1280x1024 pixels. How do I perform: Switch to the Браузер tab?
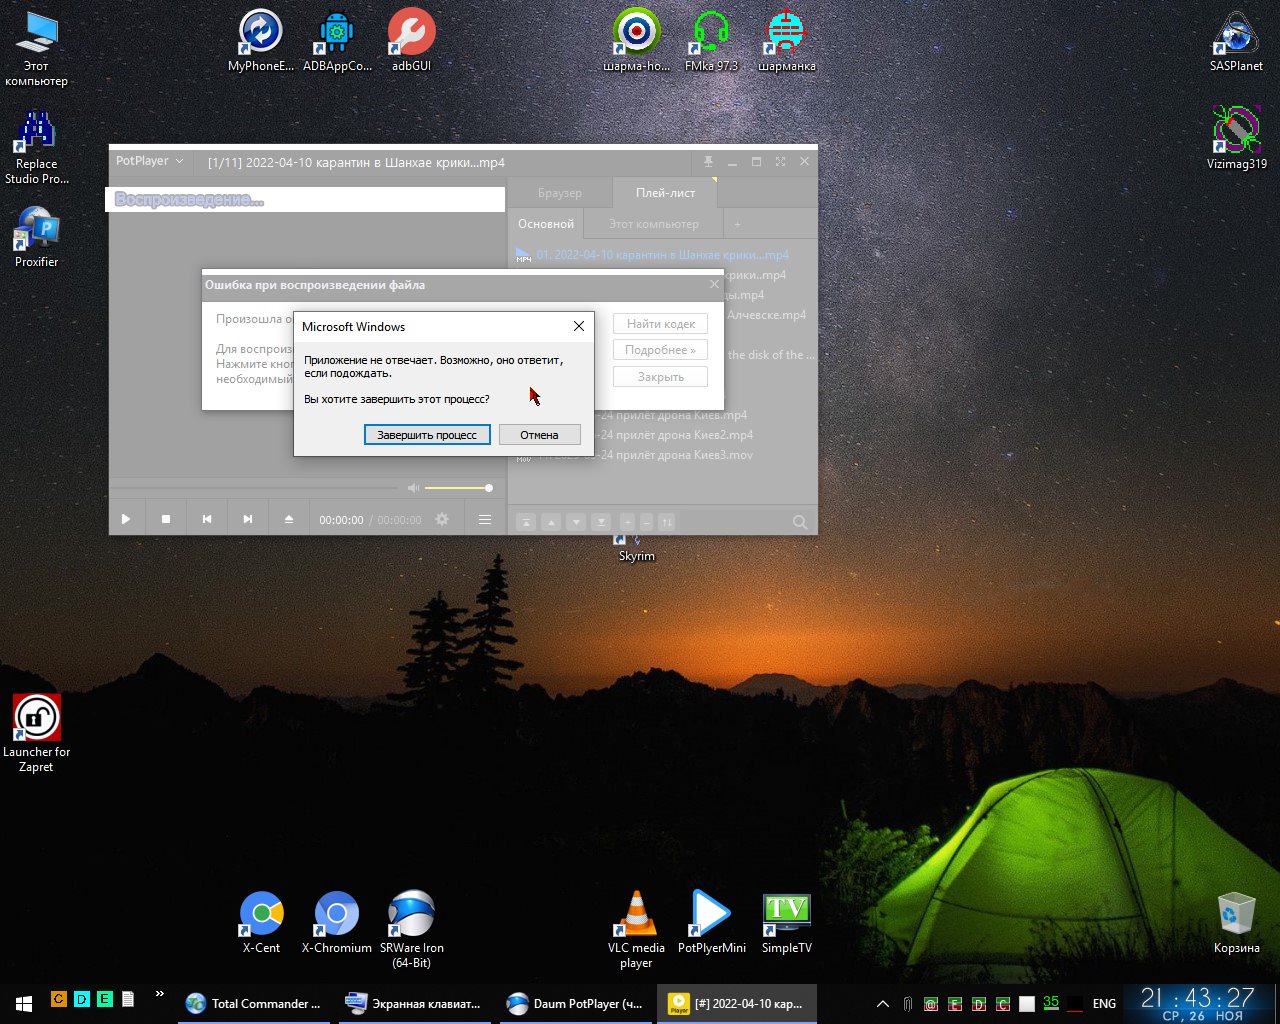559,193
